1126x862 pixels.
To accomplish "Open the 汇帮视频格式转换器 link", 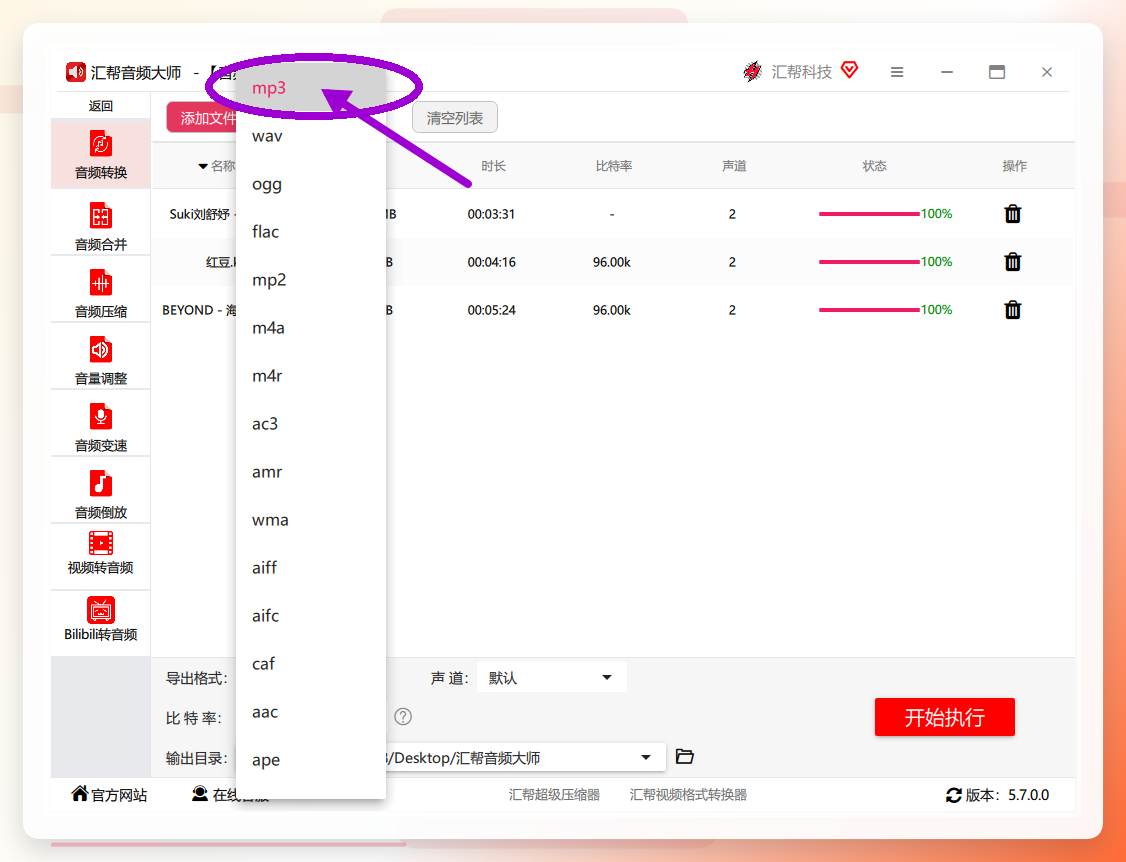I will tap(688, 794).
